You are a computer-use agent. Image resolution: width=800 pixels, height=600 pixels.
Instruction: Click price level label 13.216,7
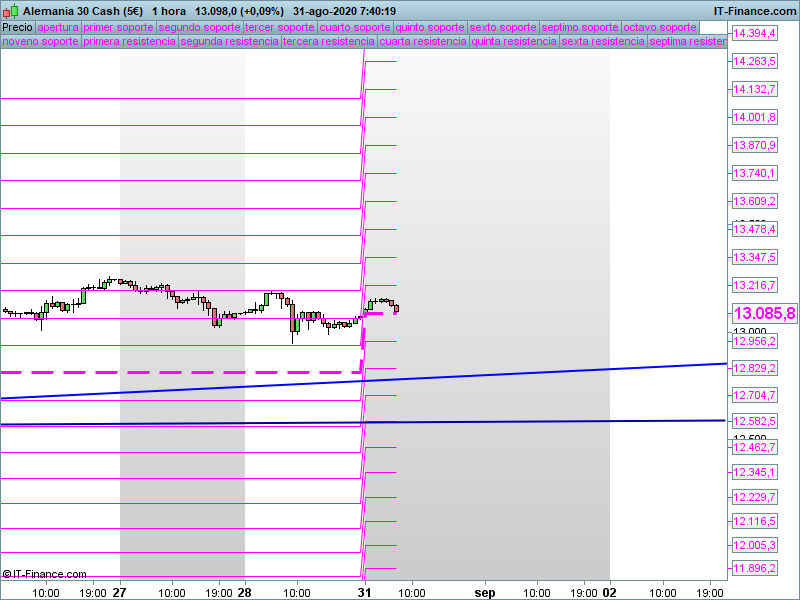click(x=755, y=285)
